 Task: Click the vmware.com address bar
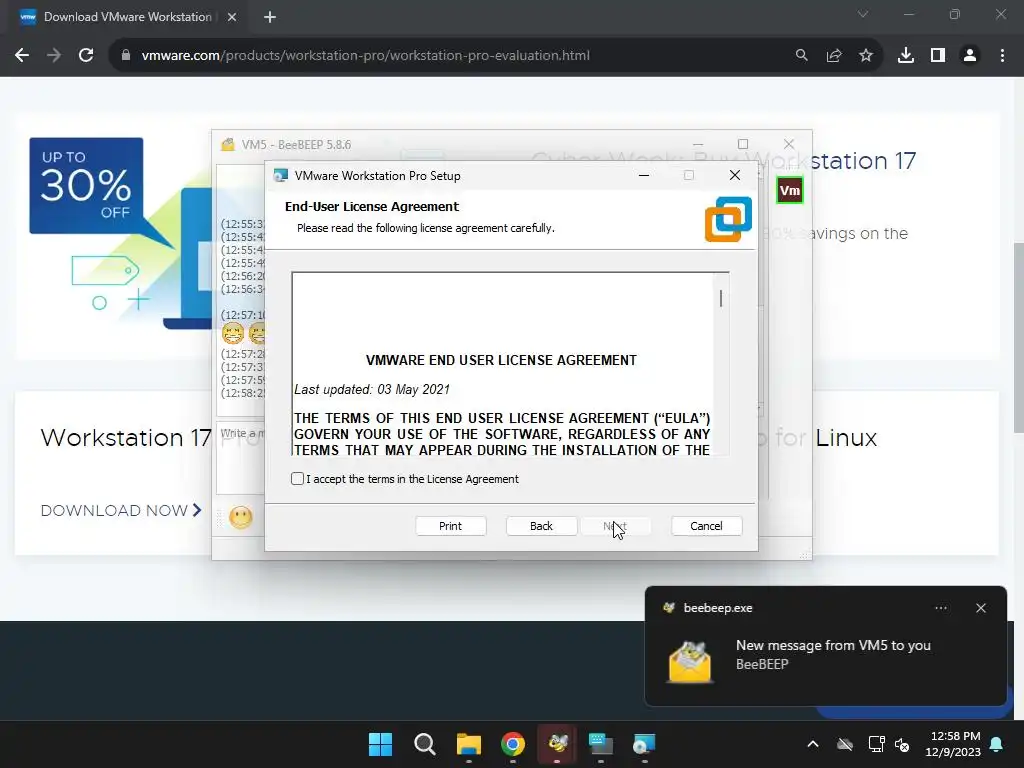[x=366, y=56]
